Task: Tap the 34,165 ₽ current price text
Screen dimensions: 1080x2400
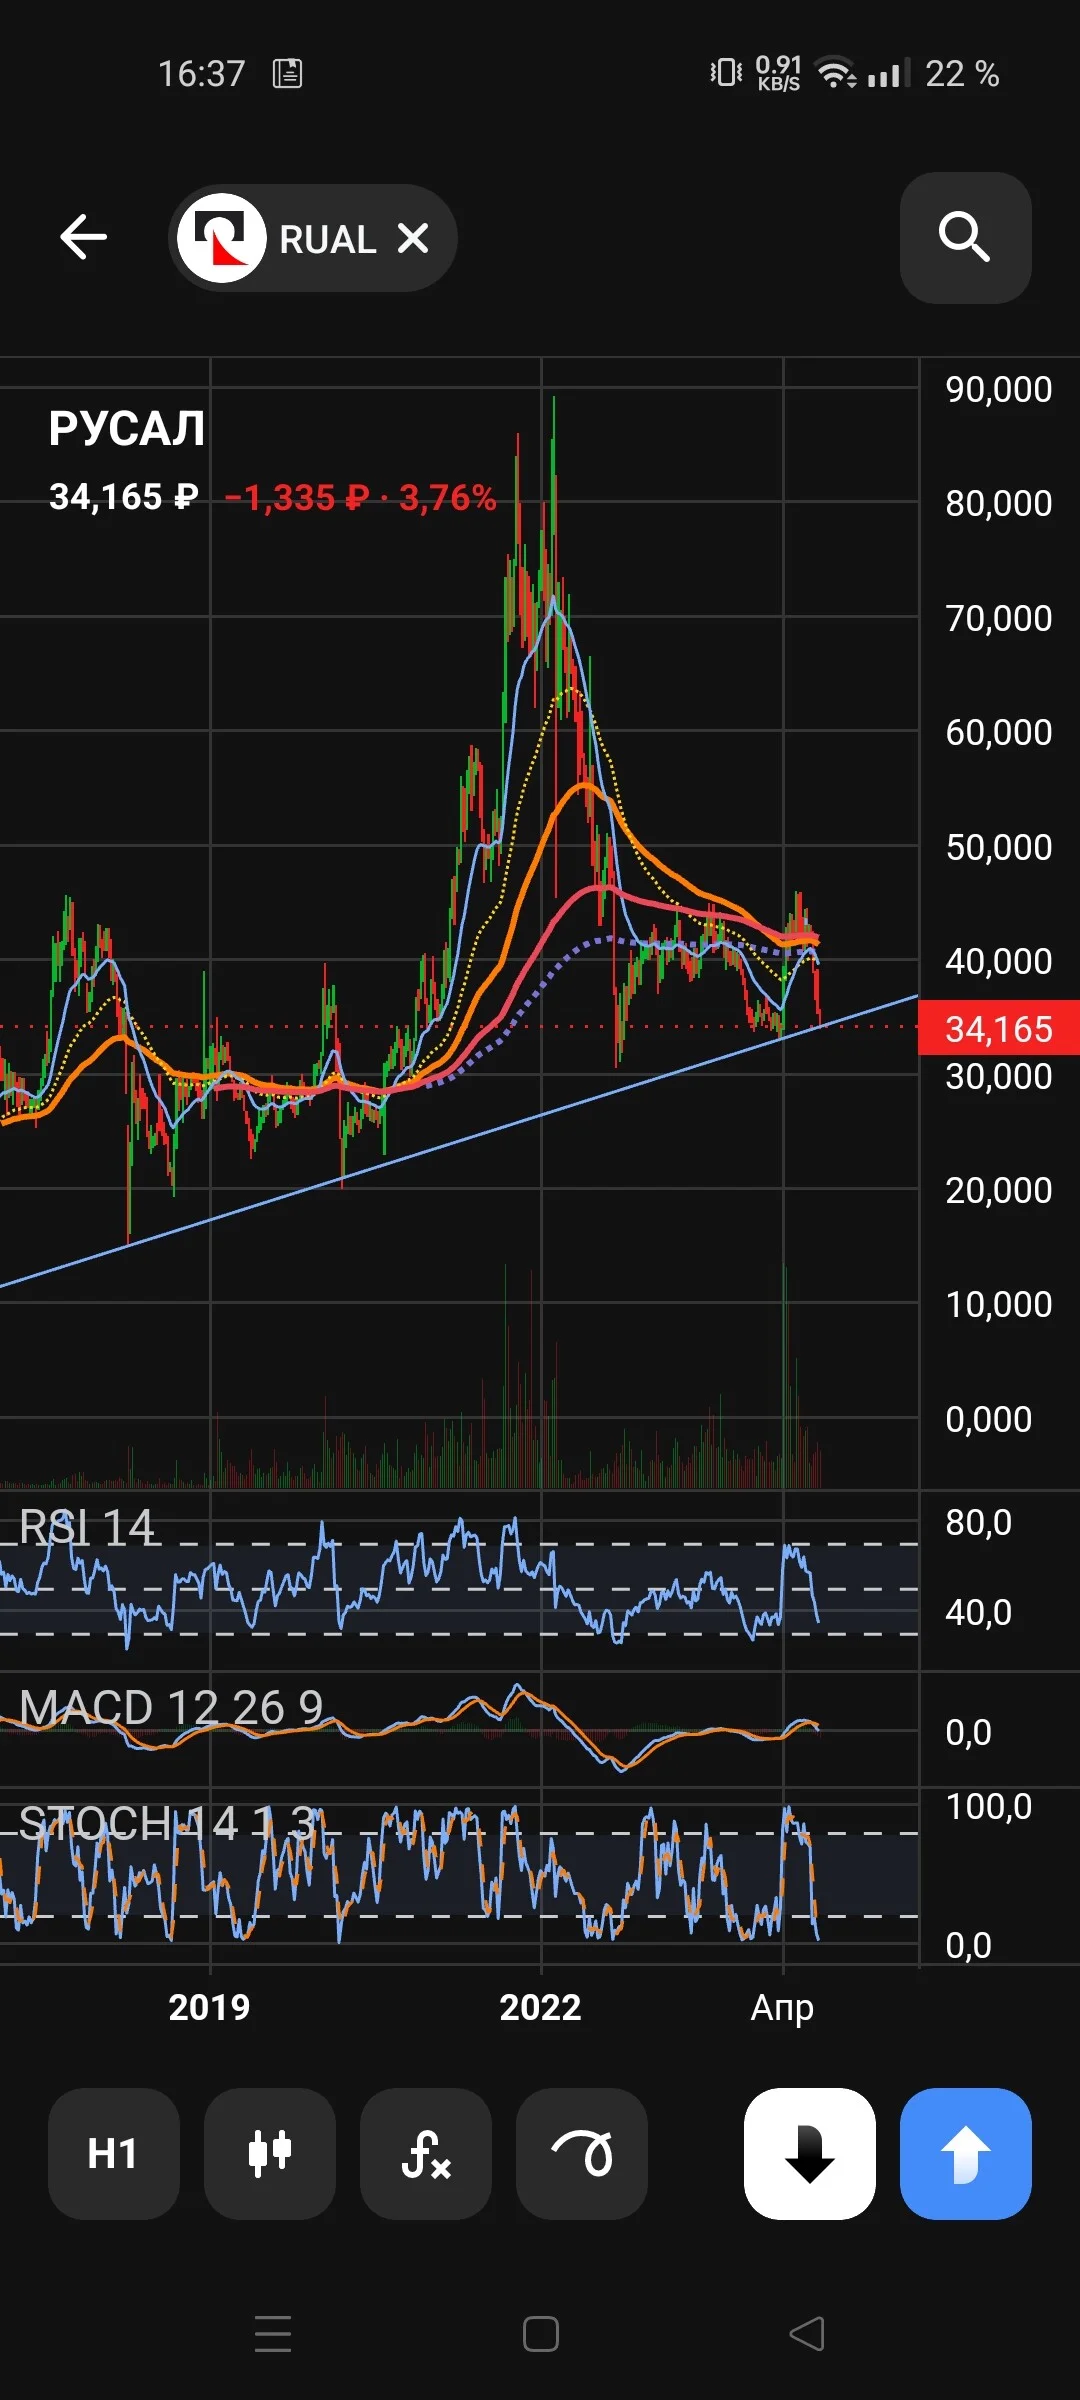Action: (124, 497)
